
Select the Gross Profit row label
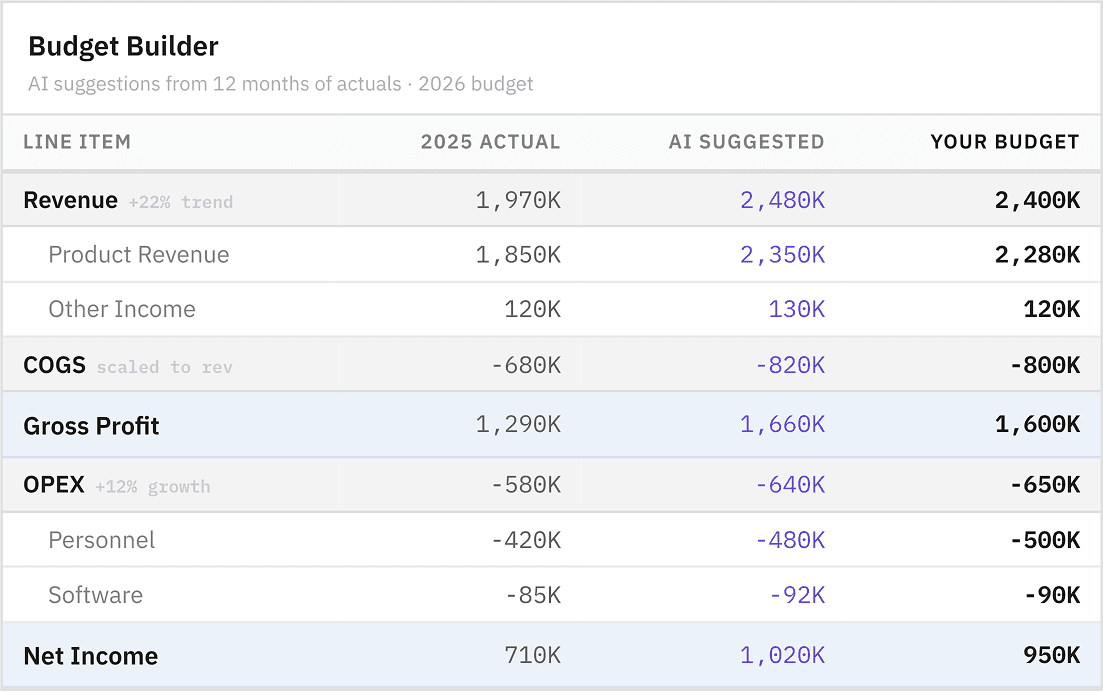[91, 426]
